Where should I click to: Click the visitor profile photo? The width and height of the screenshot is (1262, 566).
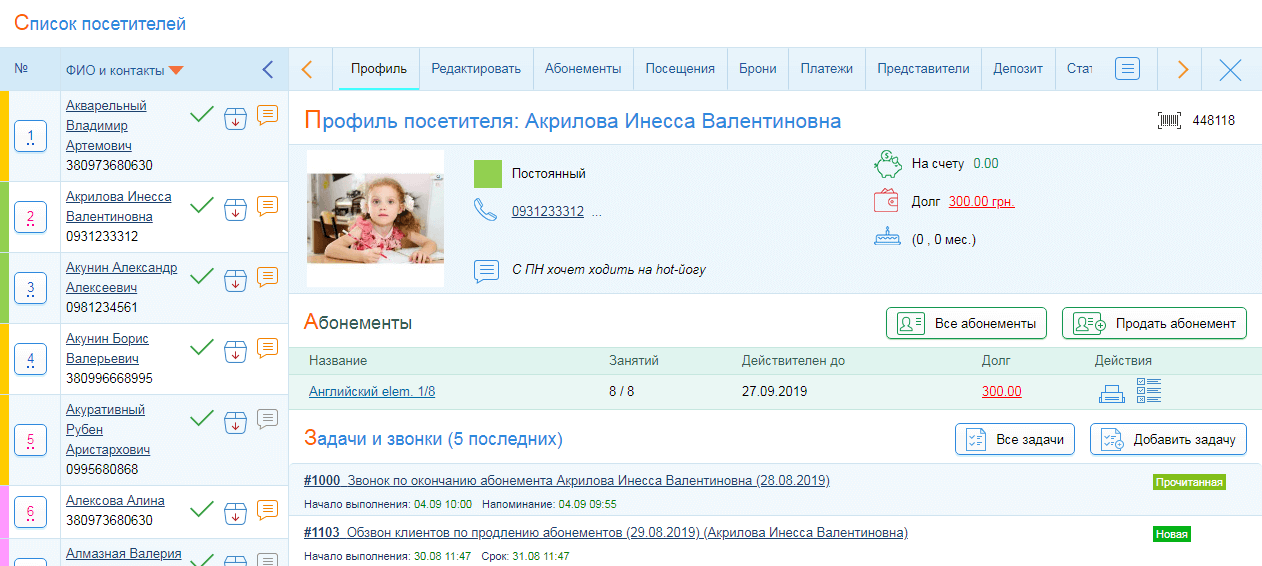click(375, 218)
